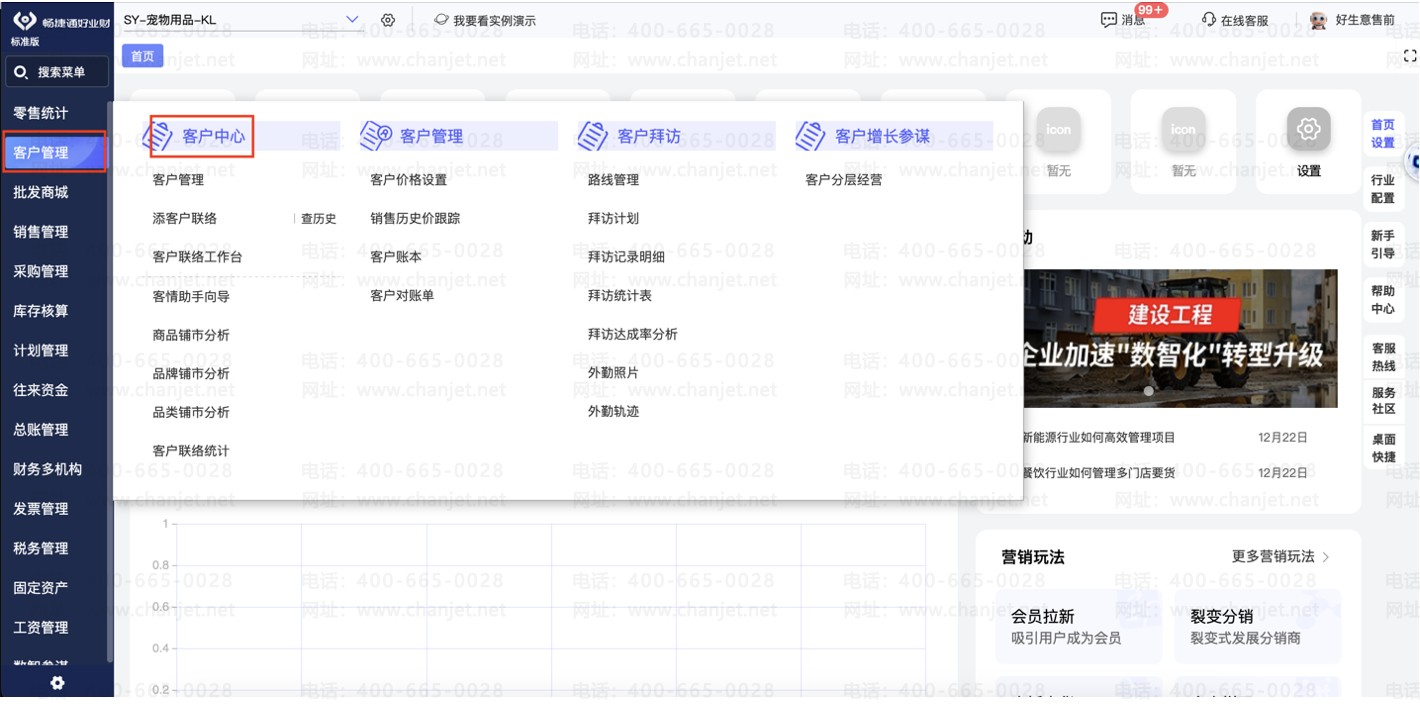Open the gear settings next to company name
1420x708 pixels.
(388, 20)
